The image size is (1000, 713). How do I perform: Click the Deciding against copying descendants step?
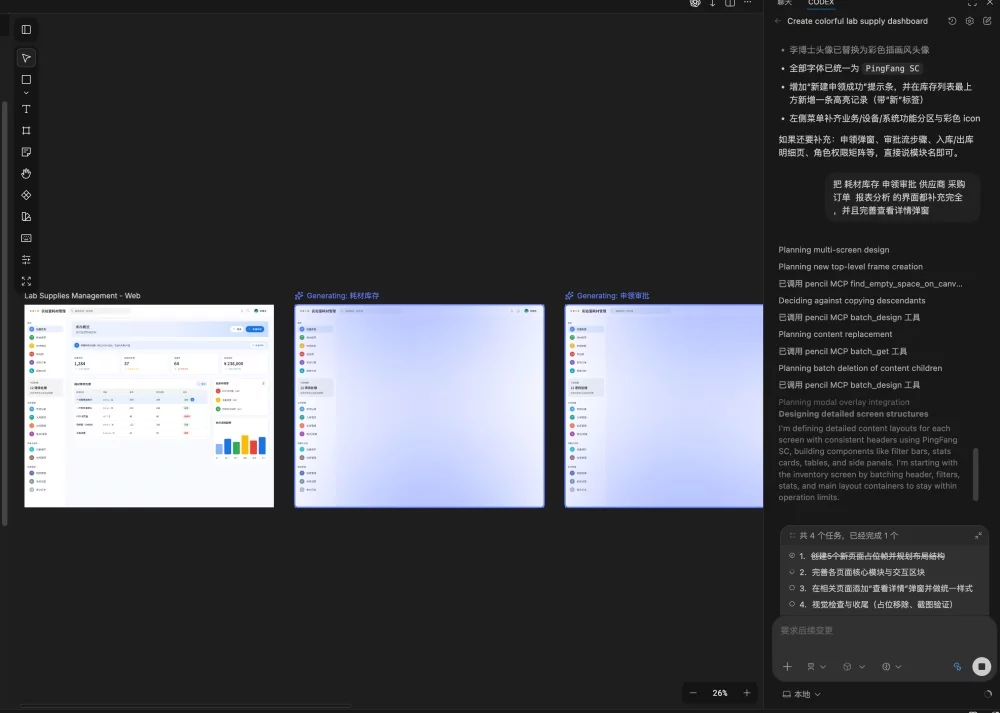point(851,300)
